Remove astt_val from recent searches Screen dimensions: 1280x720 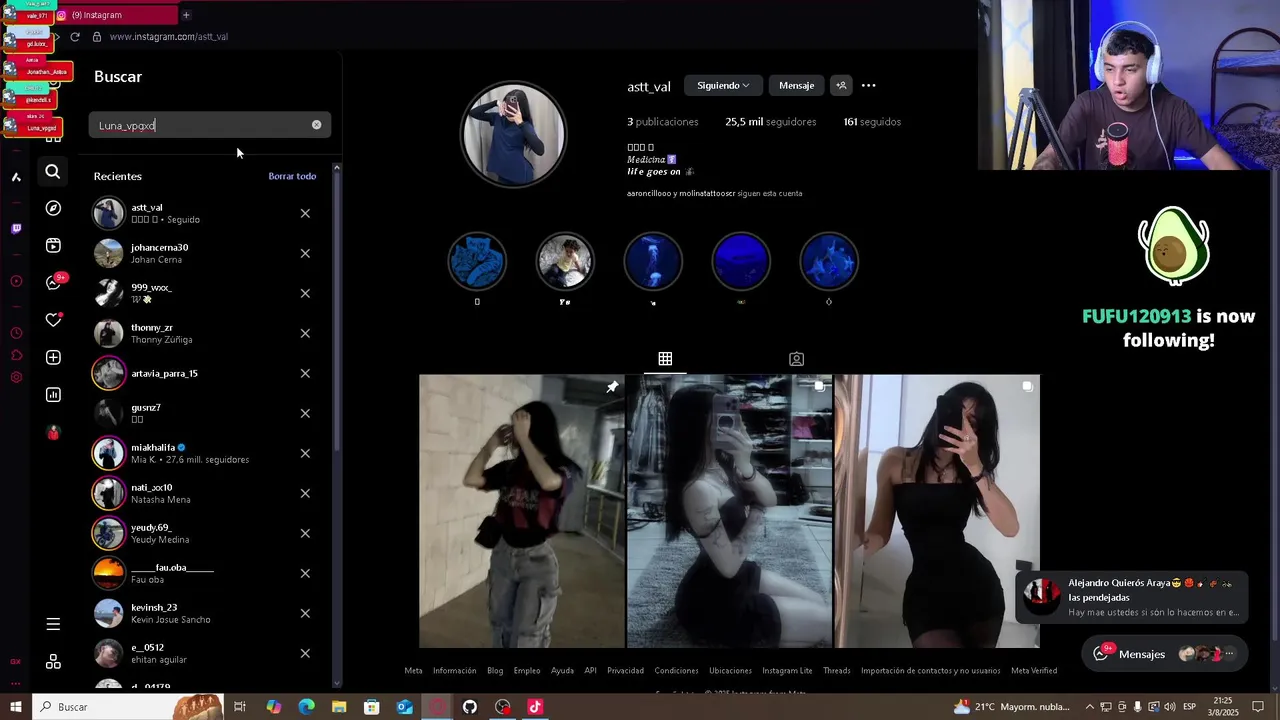coord(305,213)
